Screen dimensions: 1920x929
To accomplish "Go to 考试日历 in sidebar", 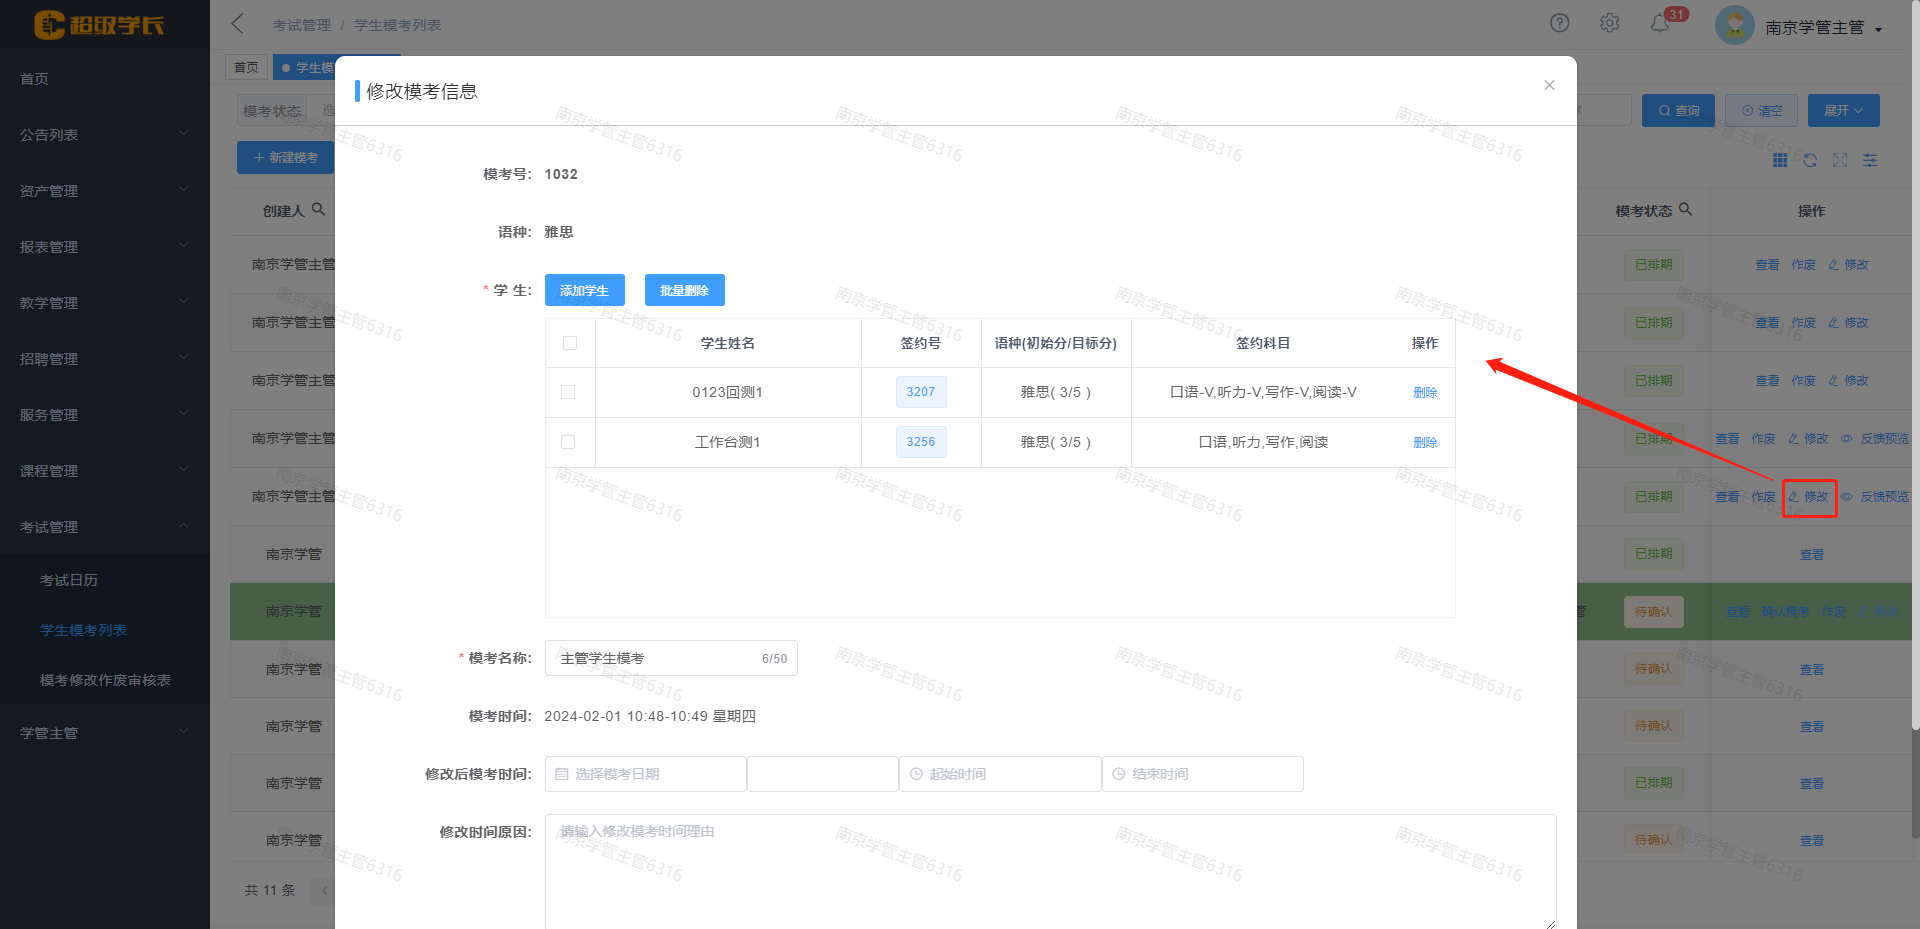I will [69, 580].
